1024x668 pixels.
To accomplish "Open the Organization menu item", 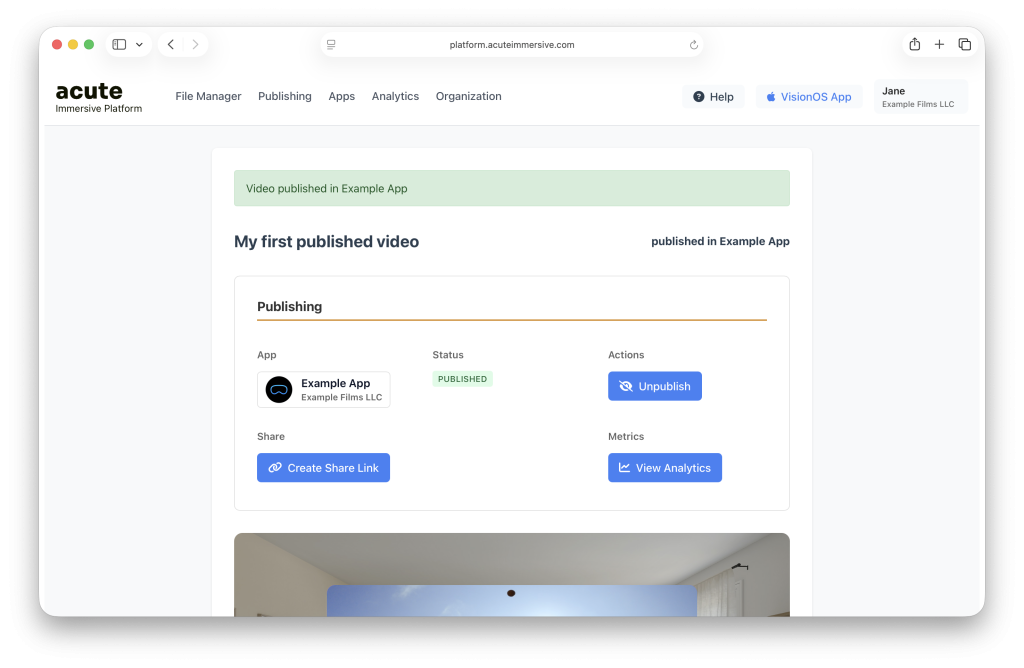I will coord(468,97).
